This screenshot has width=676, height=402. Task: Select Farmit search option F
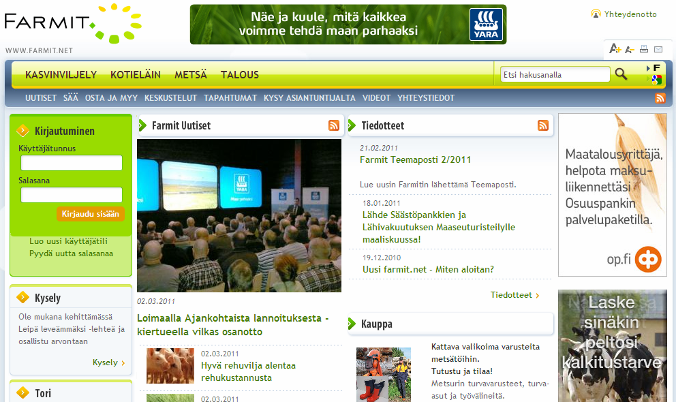click(x=654, y=68)
